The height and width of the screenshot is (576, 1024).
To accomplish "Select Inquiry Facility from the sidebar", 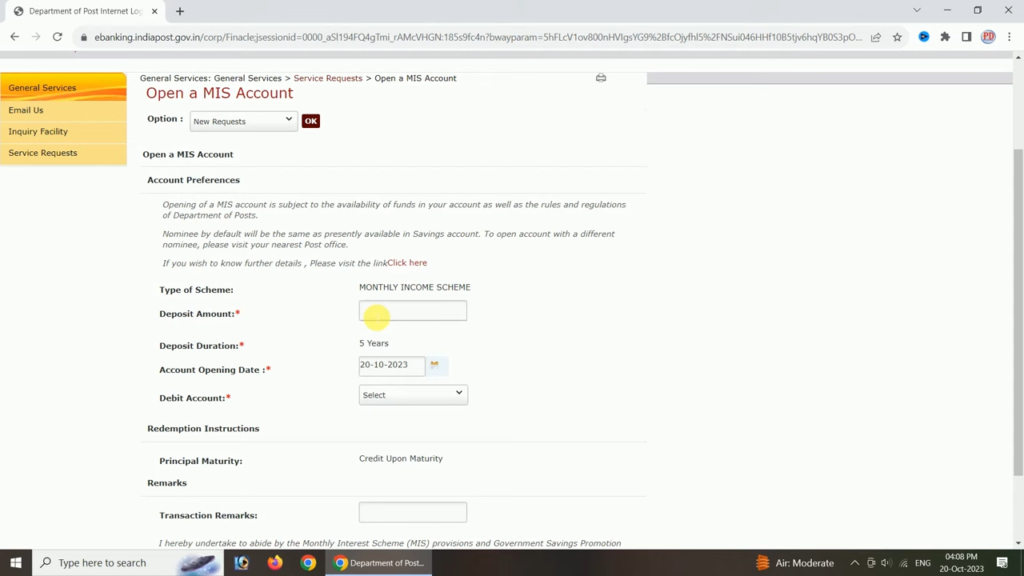I will point(38,132).
